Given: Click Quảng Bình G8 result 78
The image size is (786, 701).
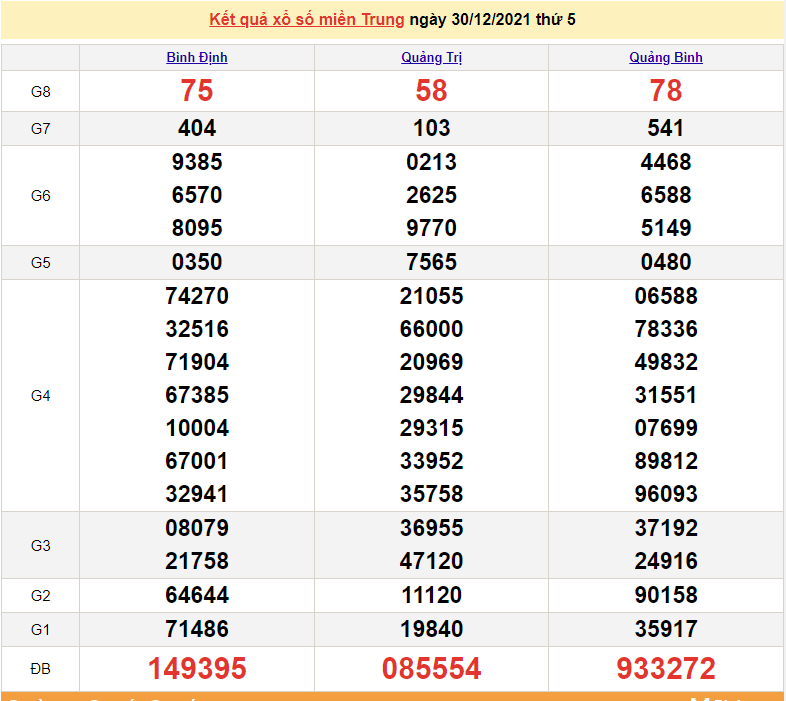Looking at the screenshot, I should (x=666, y=91).
